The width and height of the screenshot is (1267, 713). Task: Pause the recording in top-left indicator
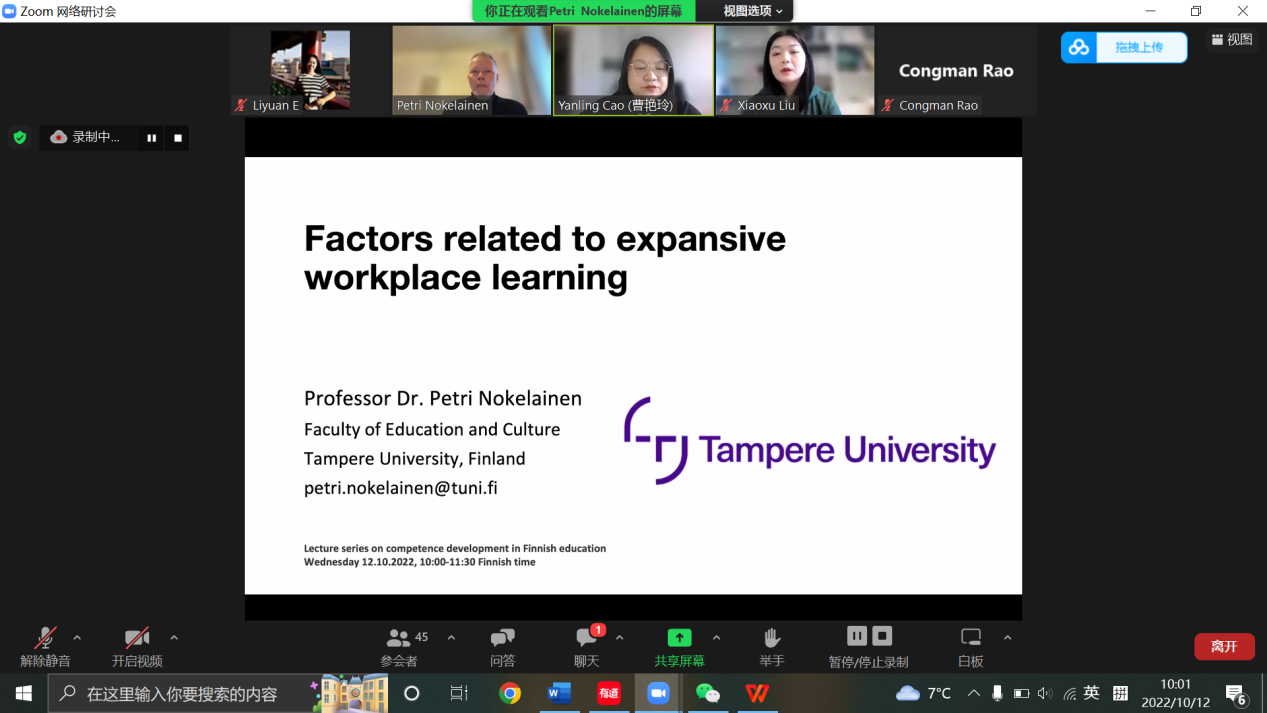click(152, 138)
